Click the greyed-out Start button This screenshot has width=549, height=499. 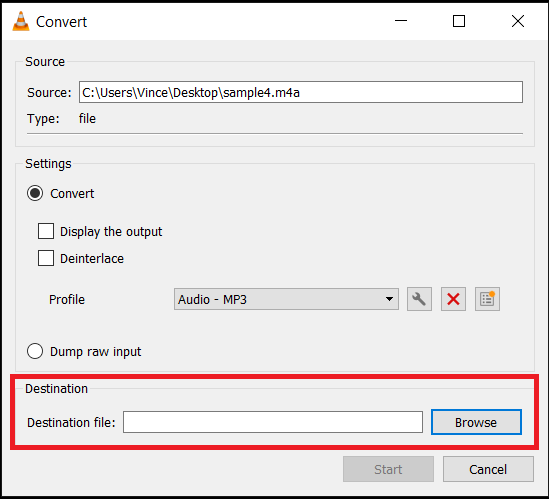coord(388,469)
